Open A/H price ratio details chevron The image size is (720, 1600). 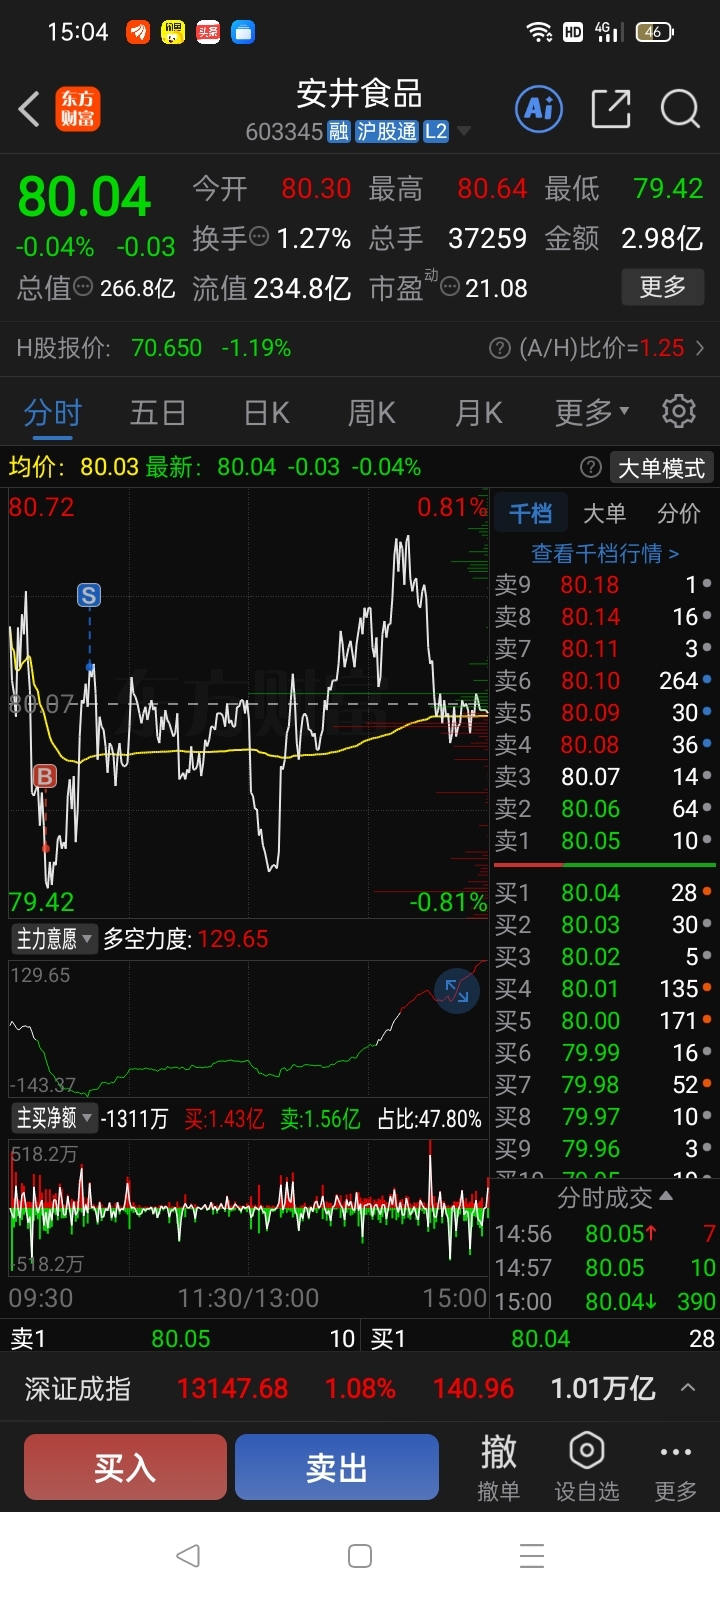[700, 348]
